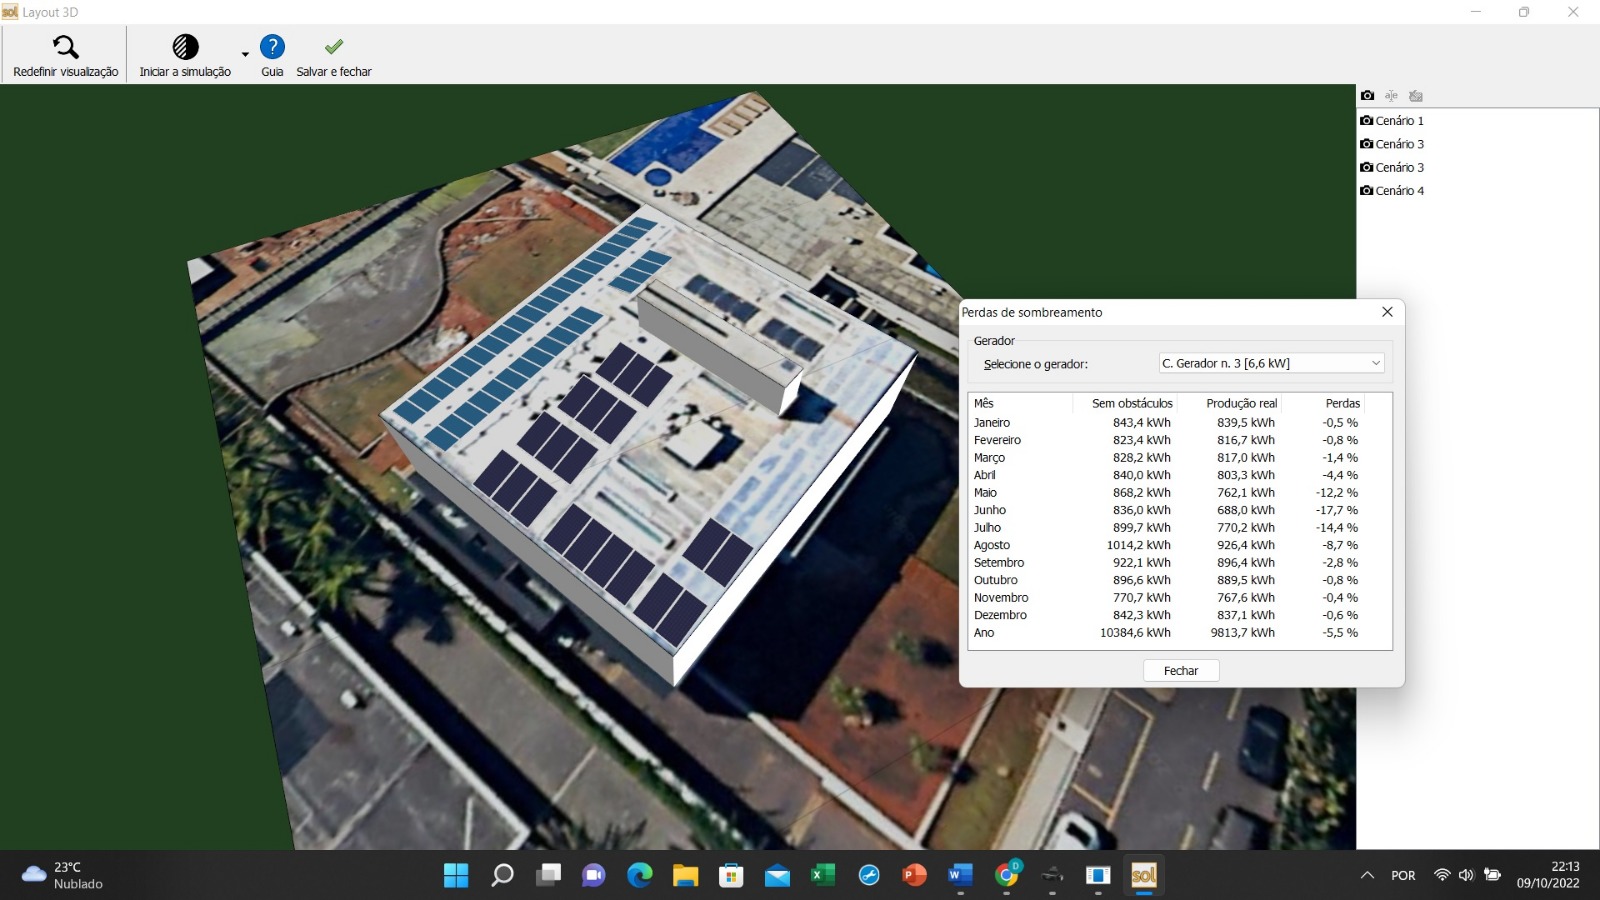Expand the Iniciar a simulação dropdown arrow
Image resolution: width=1600 pixels, height=900 pixels.
245,55
